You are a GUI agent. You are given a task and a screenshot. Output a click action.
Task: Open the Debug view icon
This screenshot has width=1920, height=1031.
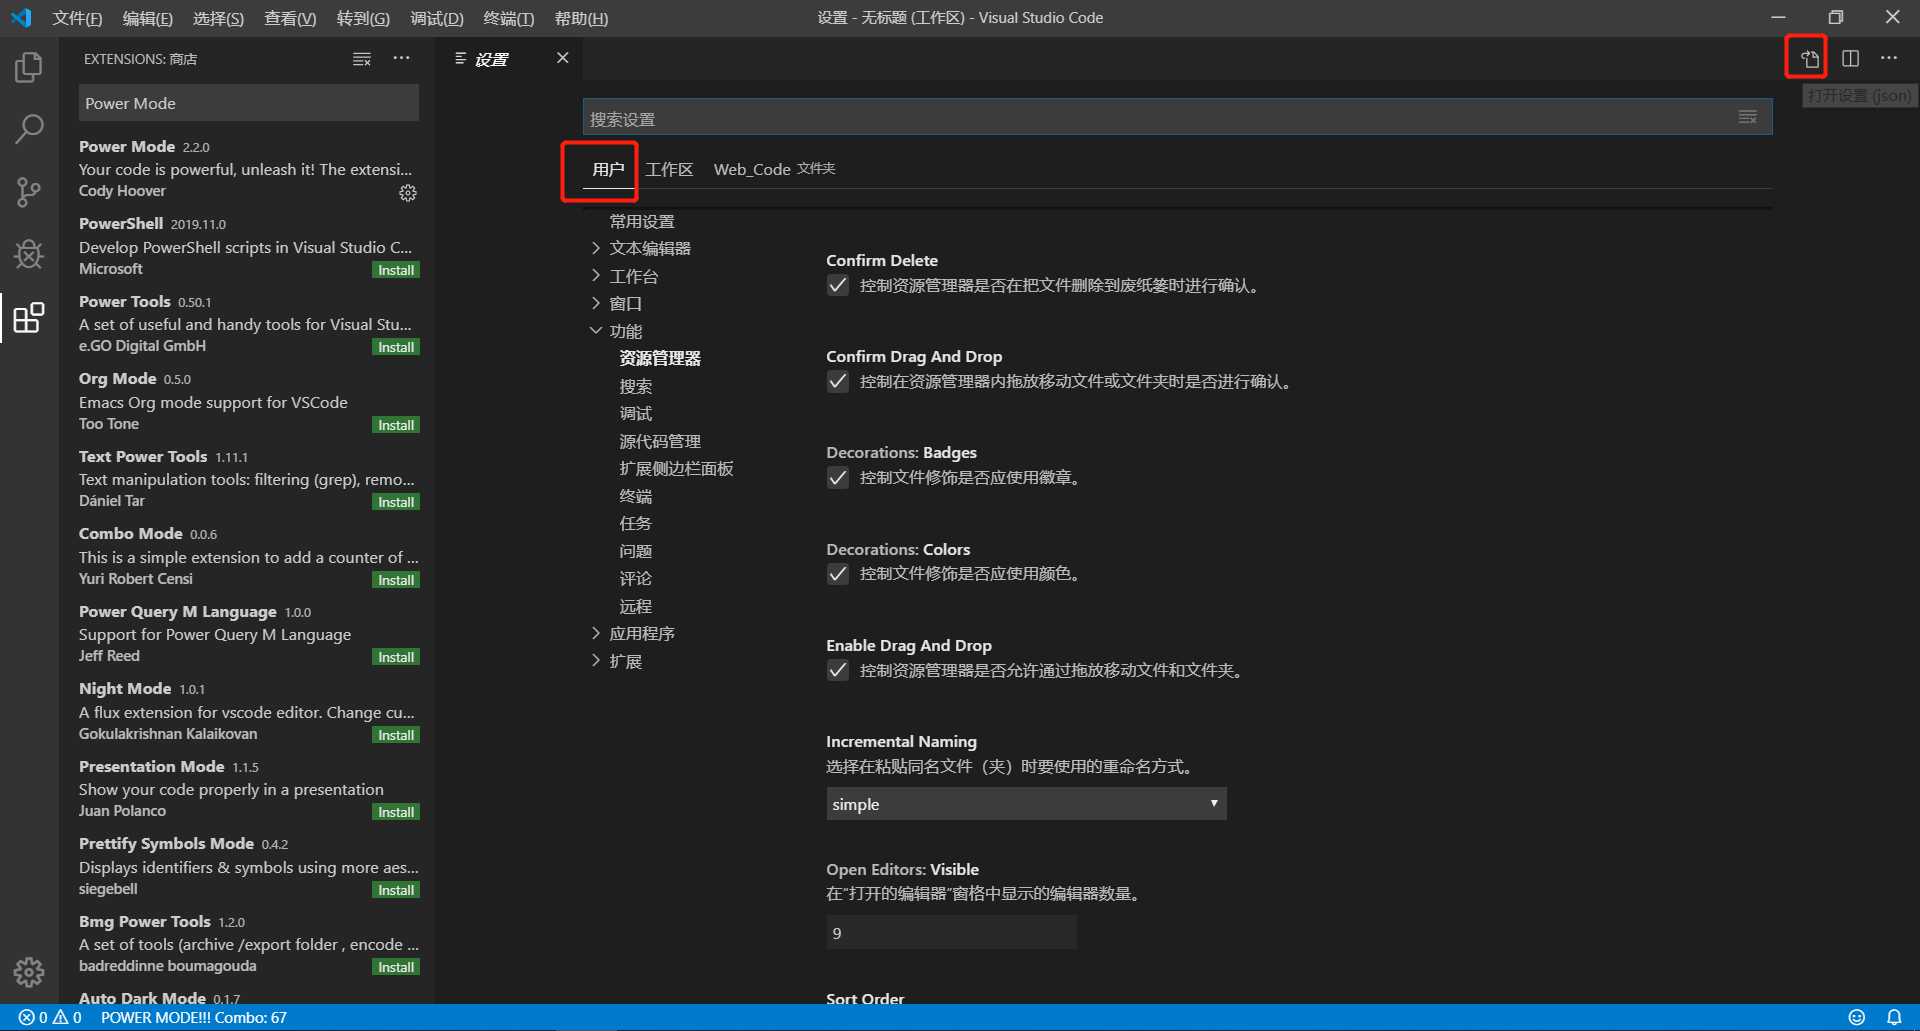(x=29, y=254)
